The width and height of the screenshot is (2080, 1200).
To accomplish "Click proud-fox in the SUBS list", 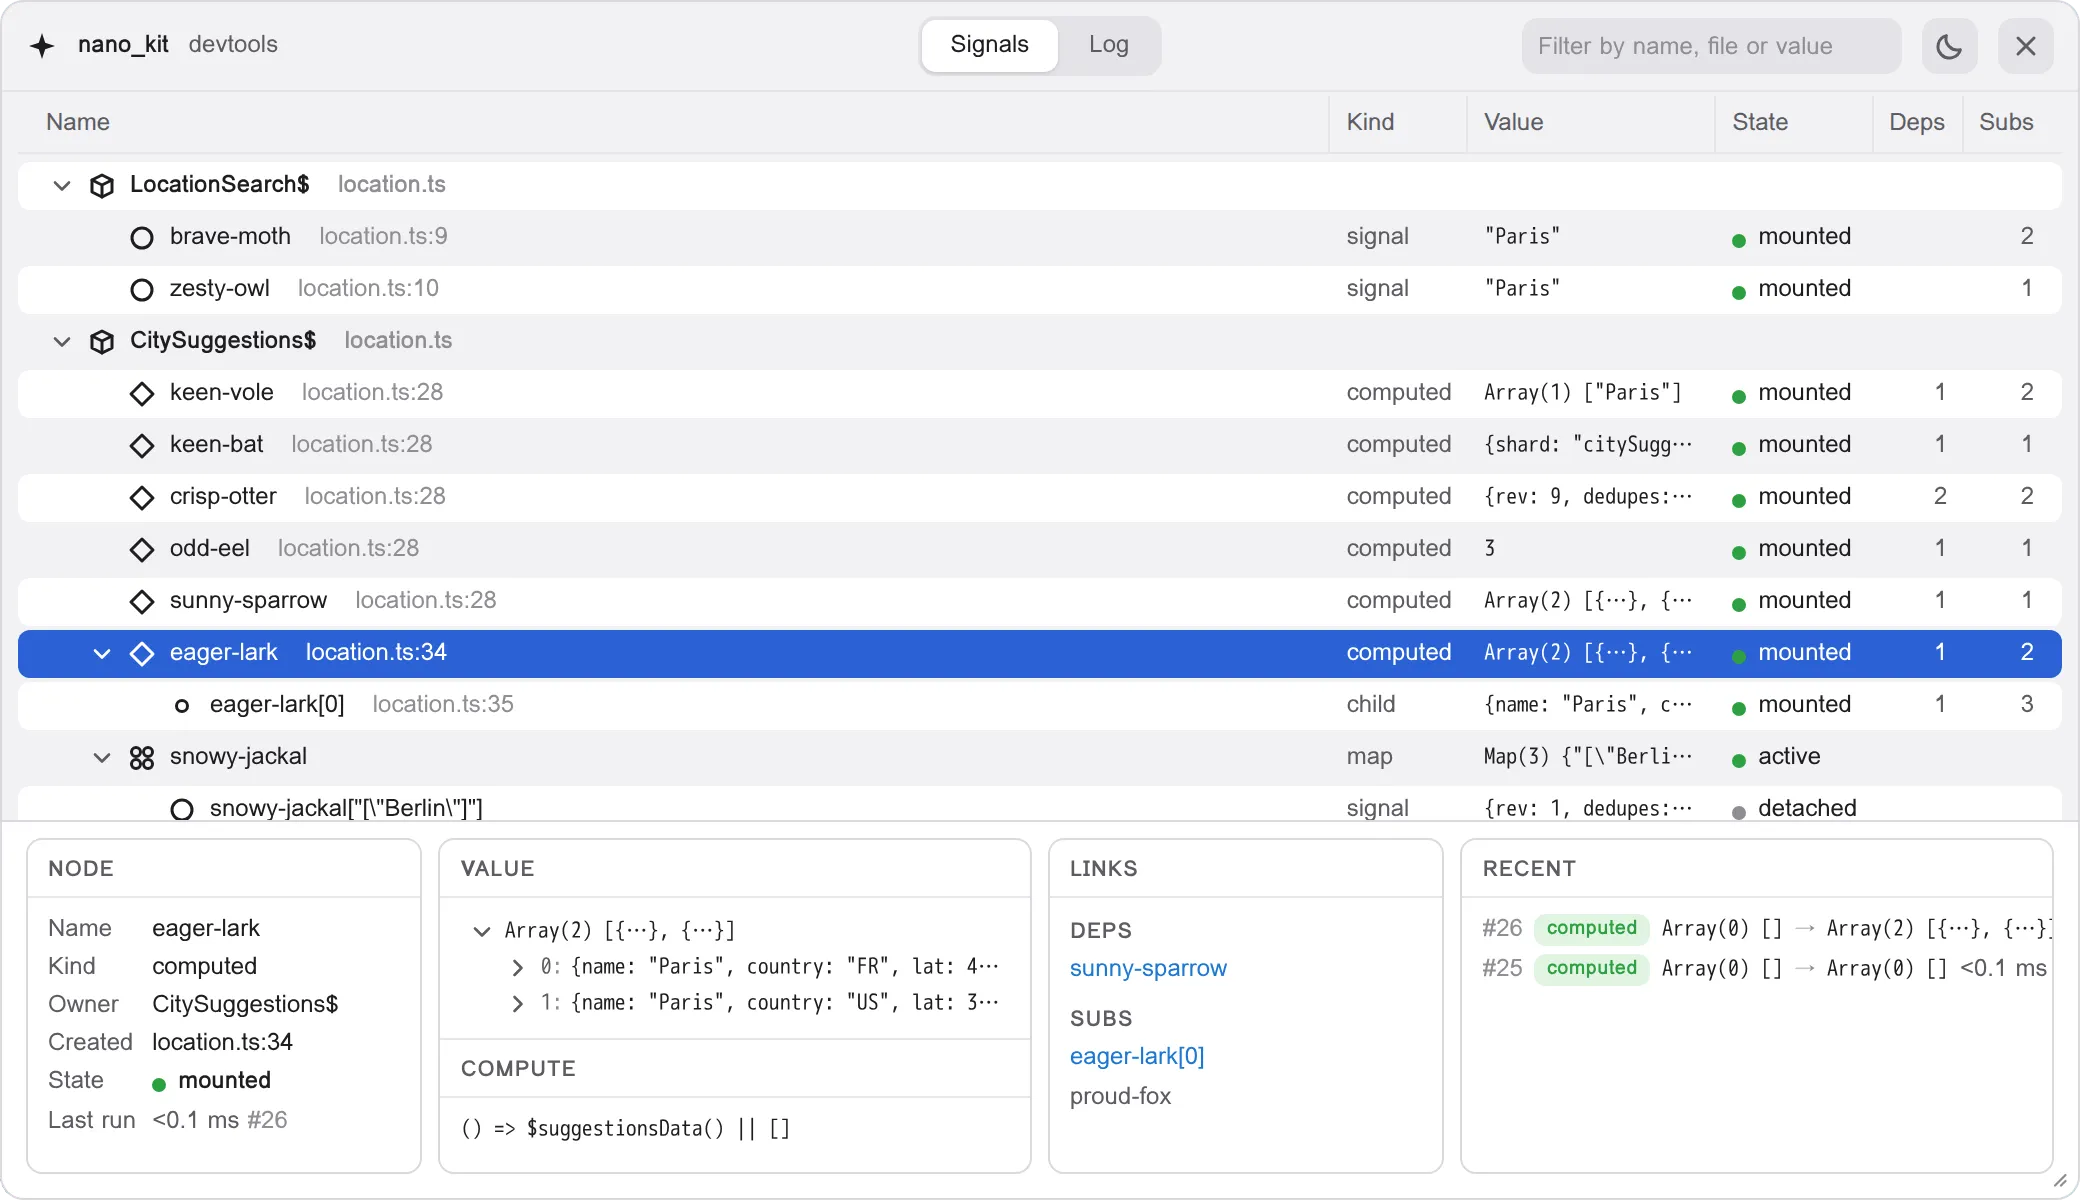I will 1120,1096.
